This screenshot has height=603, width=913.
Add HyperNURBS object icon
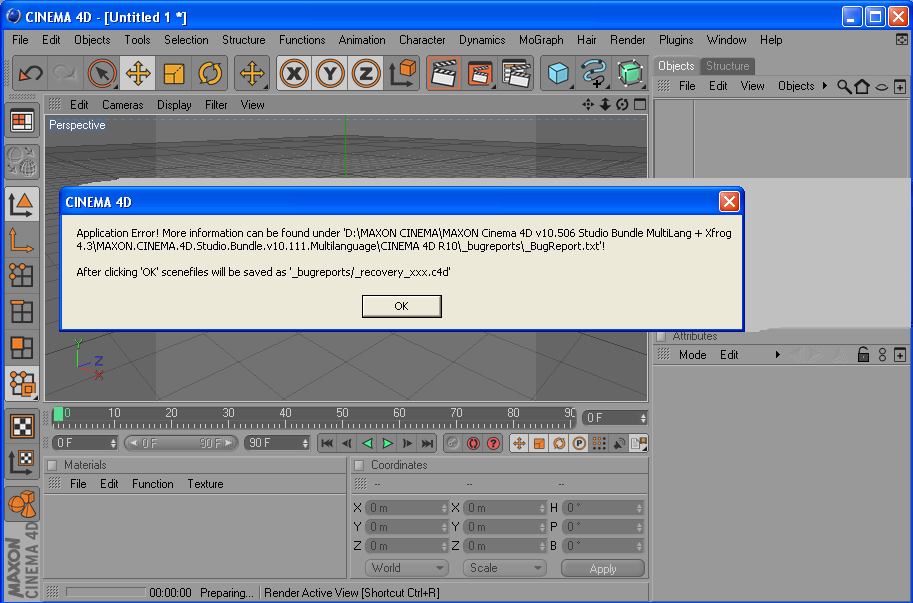tap(631, 73)
